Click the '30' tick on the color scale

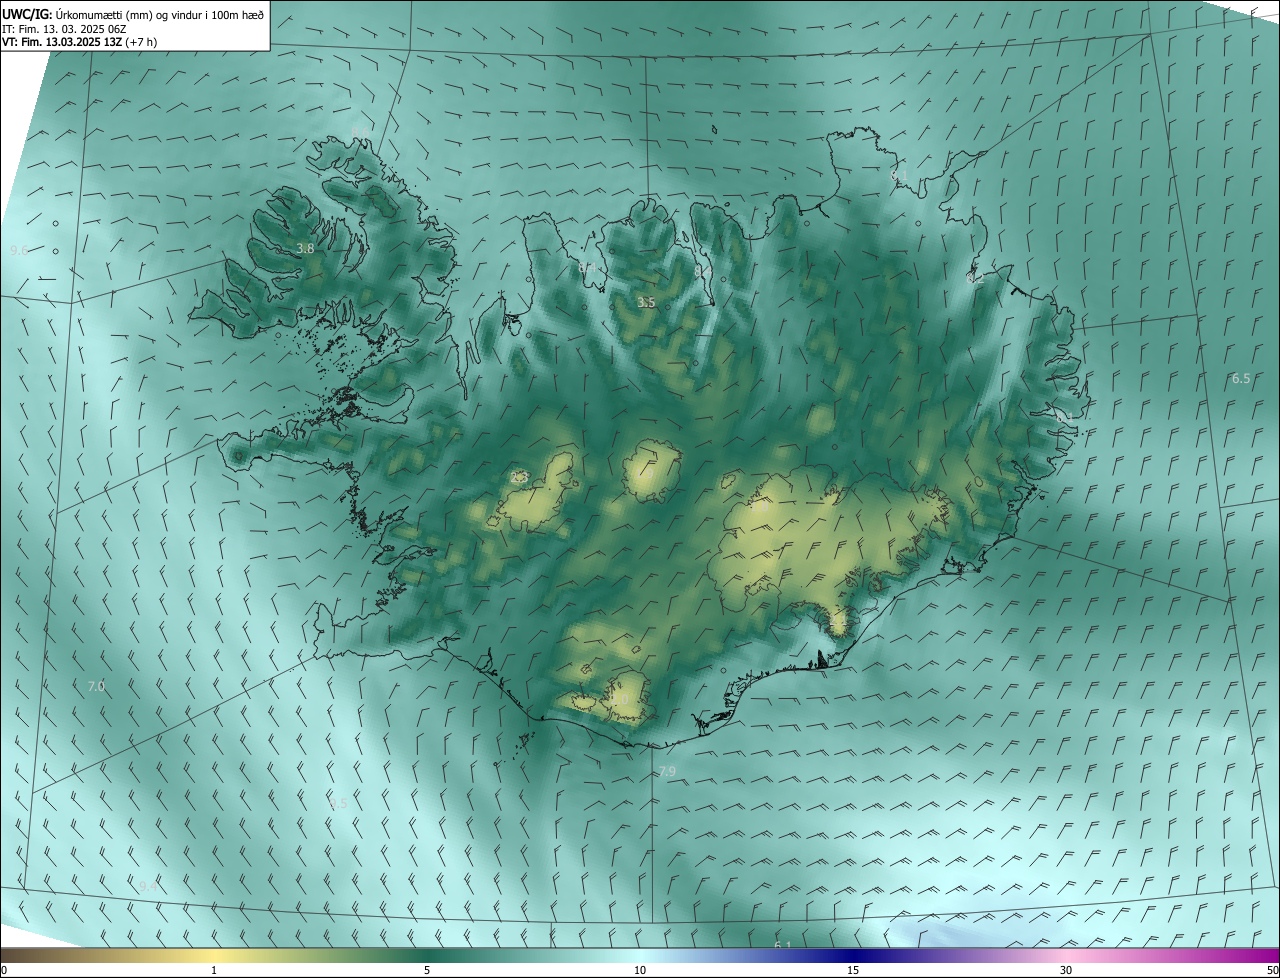(x=1066, y=970)
